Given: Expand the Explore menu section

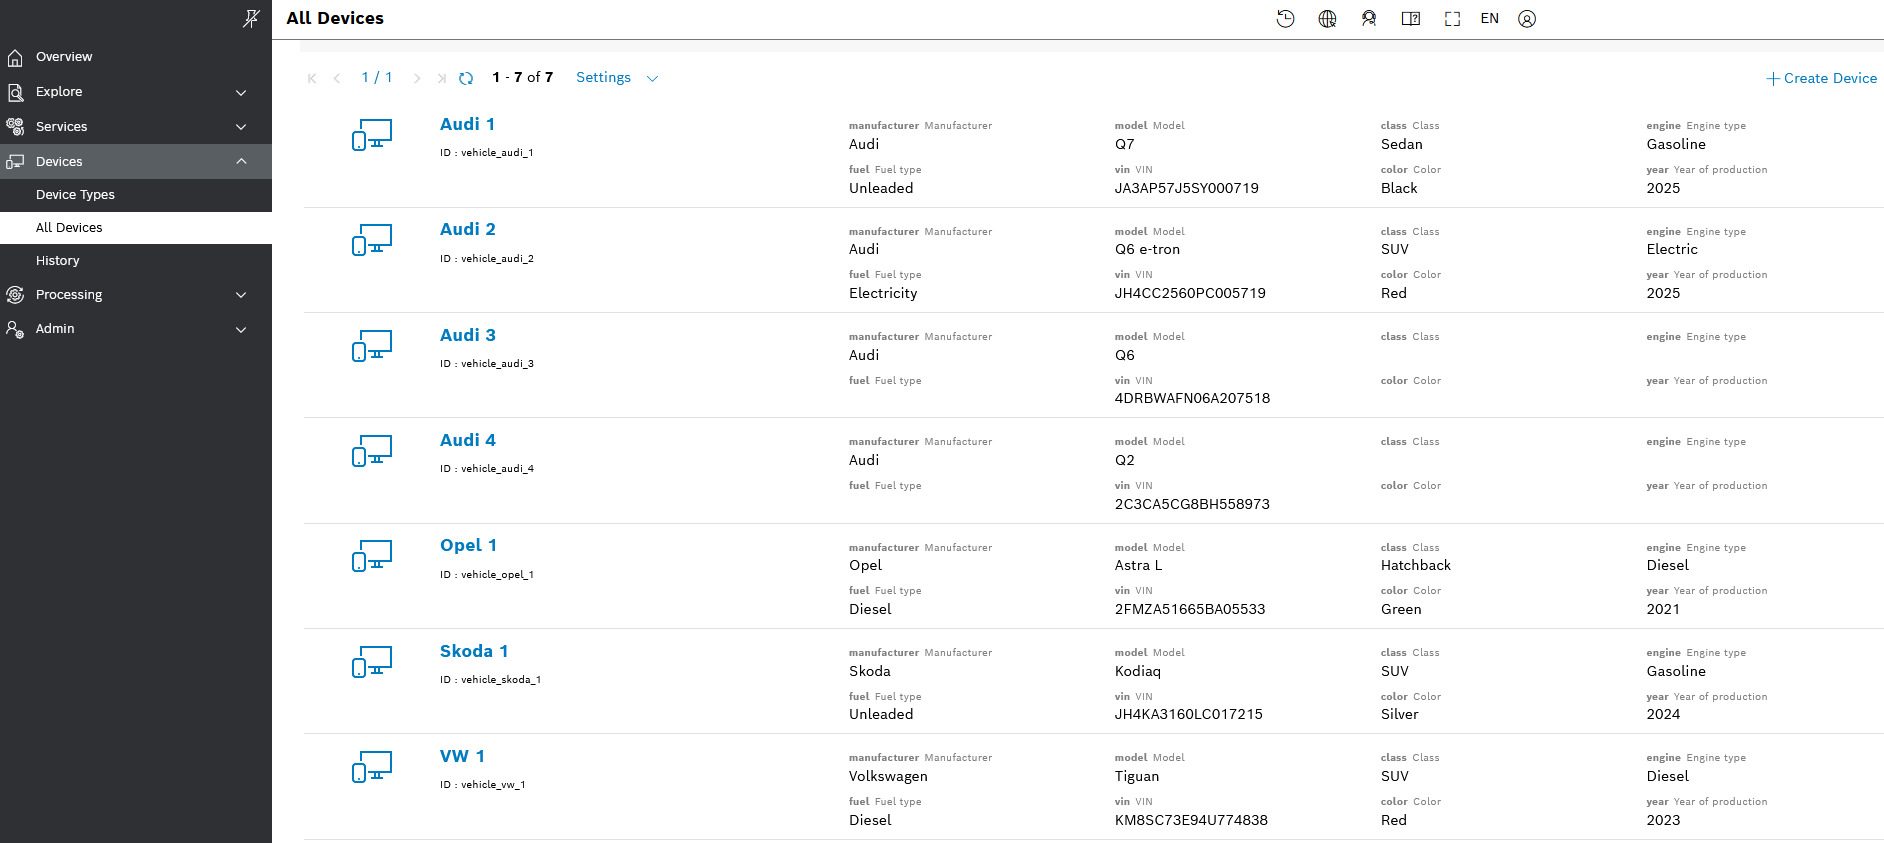Looking at the screenshot, I should [x=135, y=92].
